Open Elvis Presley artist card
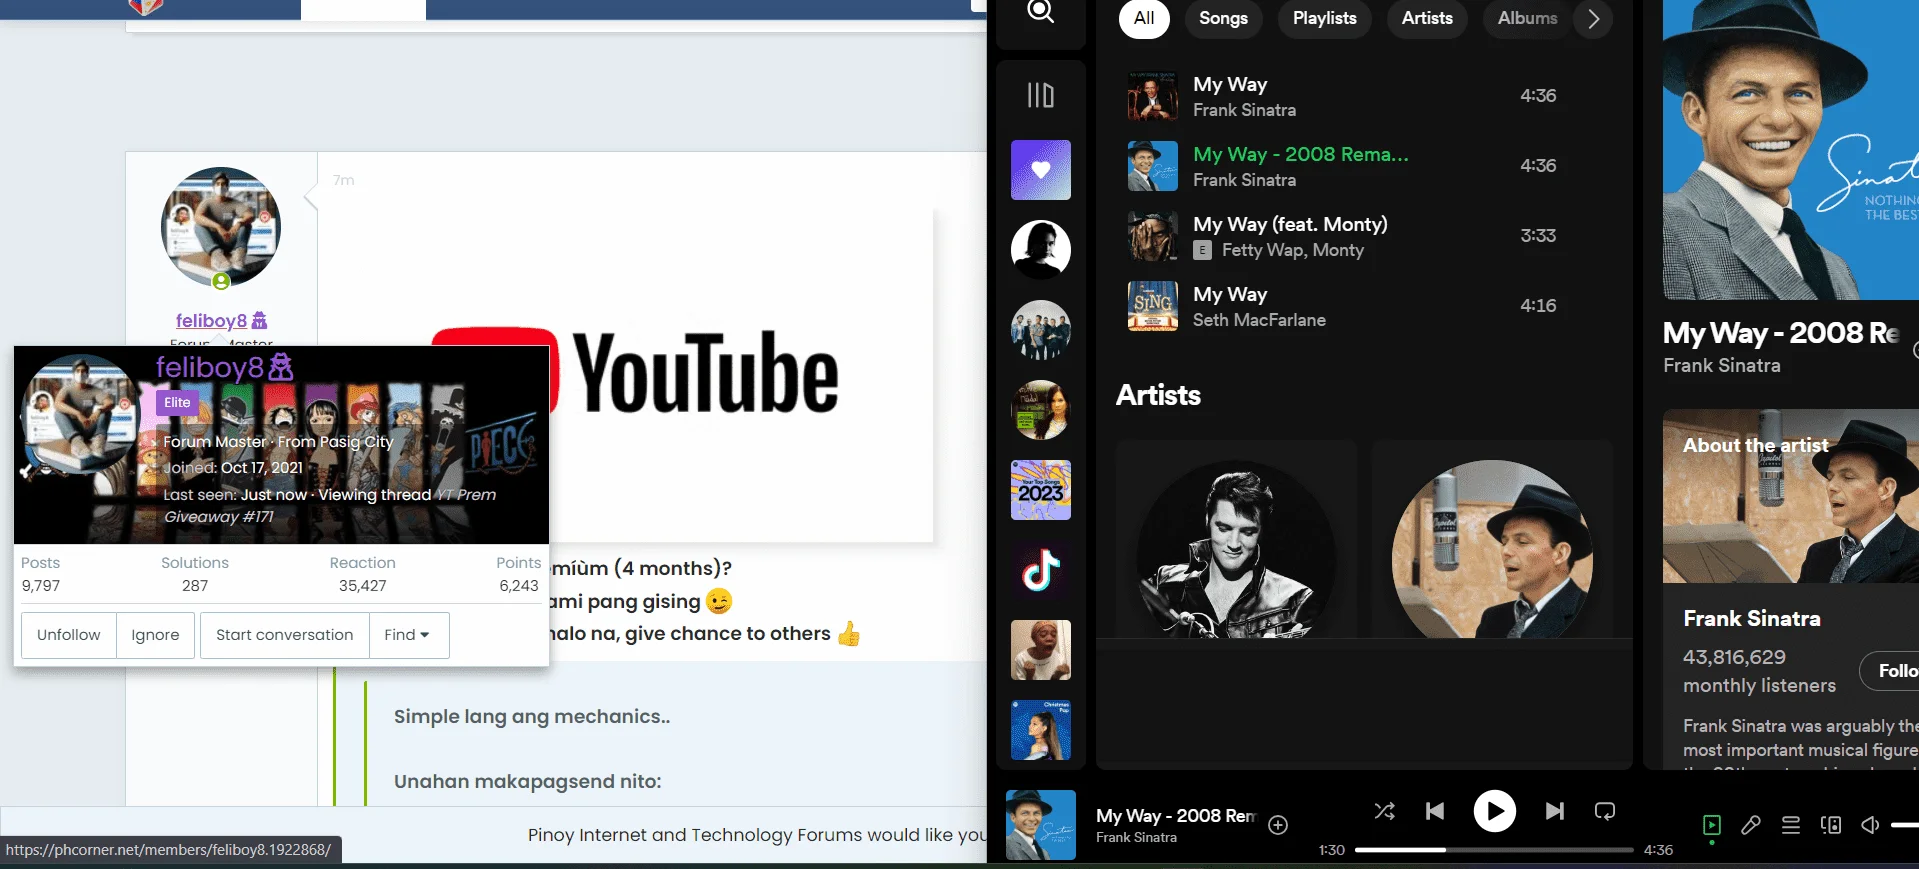This screenshot has height=869, width=1919. (x=1236, y=540)
